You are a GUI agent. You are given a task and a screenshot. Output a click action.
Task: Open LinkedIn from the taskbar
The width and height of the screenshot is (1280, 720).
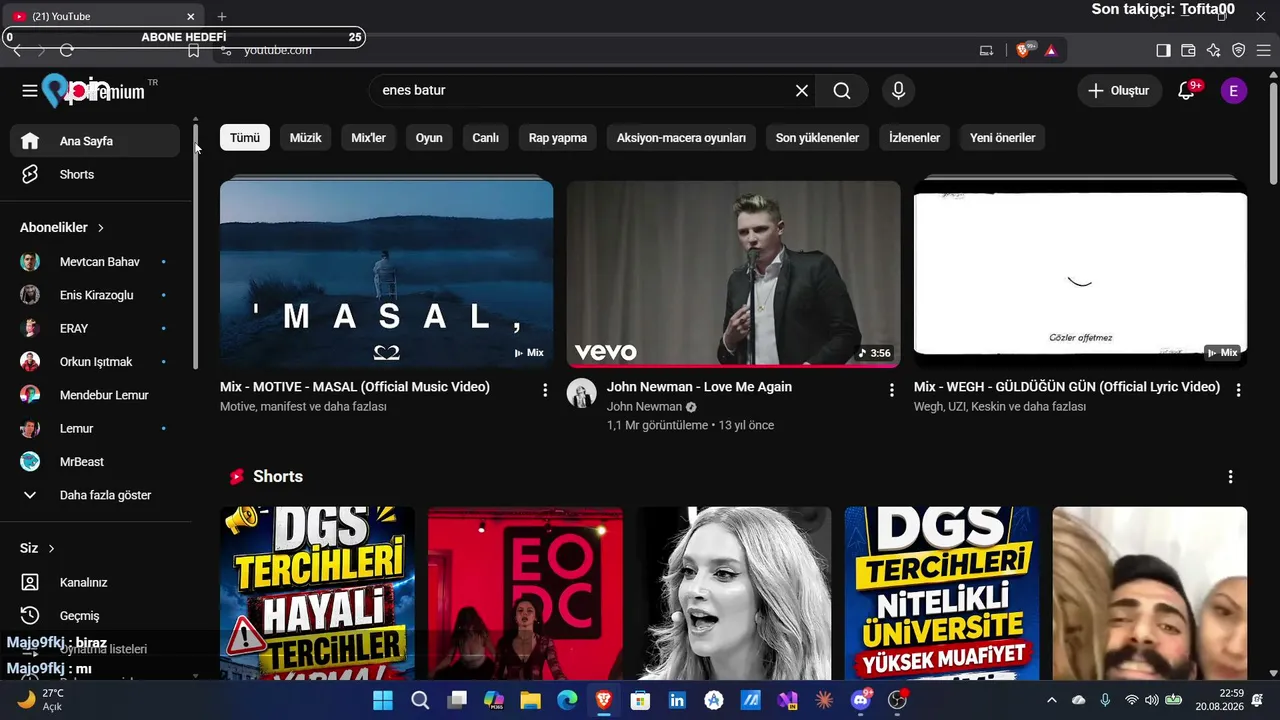coord(677,700)
